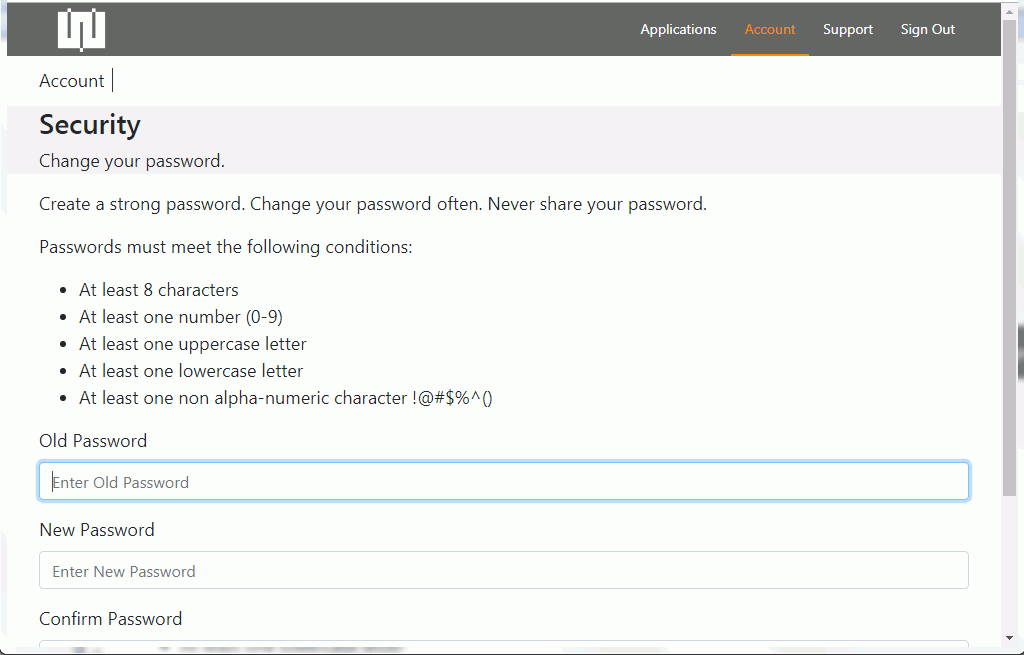Click the non alpha-numeric character condition text
Viewport: 1024px width, 655px height.
pyautogui.click(x=286, y=398)
